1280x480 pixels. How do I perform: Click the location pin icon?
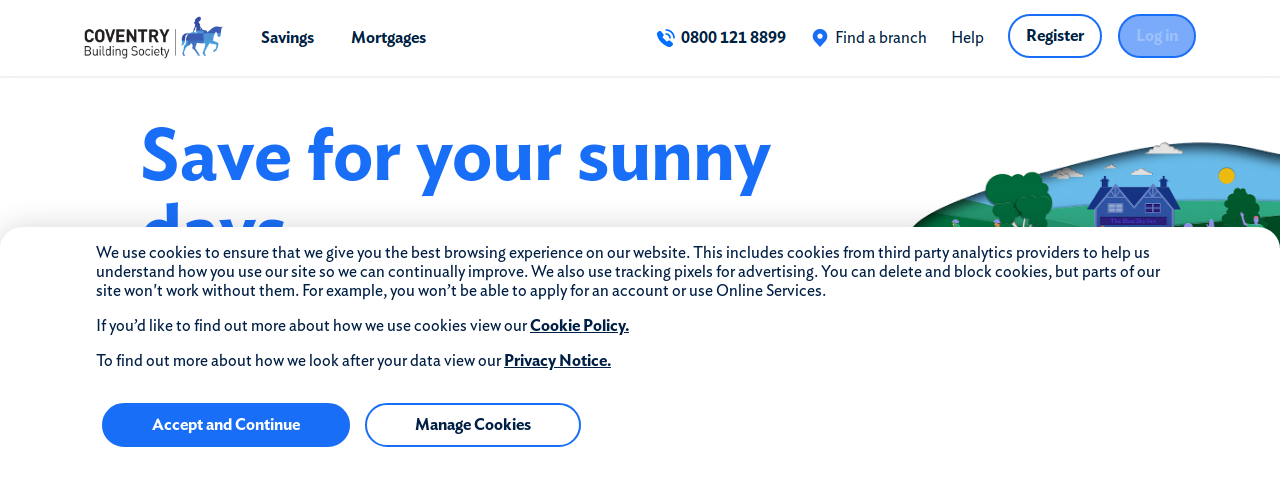tap(820, 38)
